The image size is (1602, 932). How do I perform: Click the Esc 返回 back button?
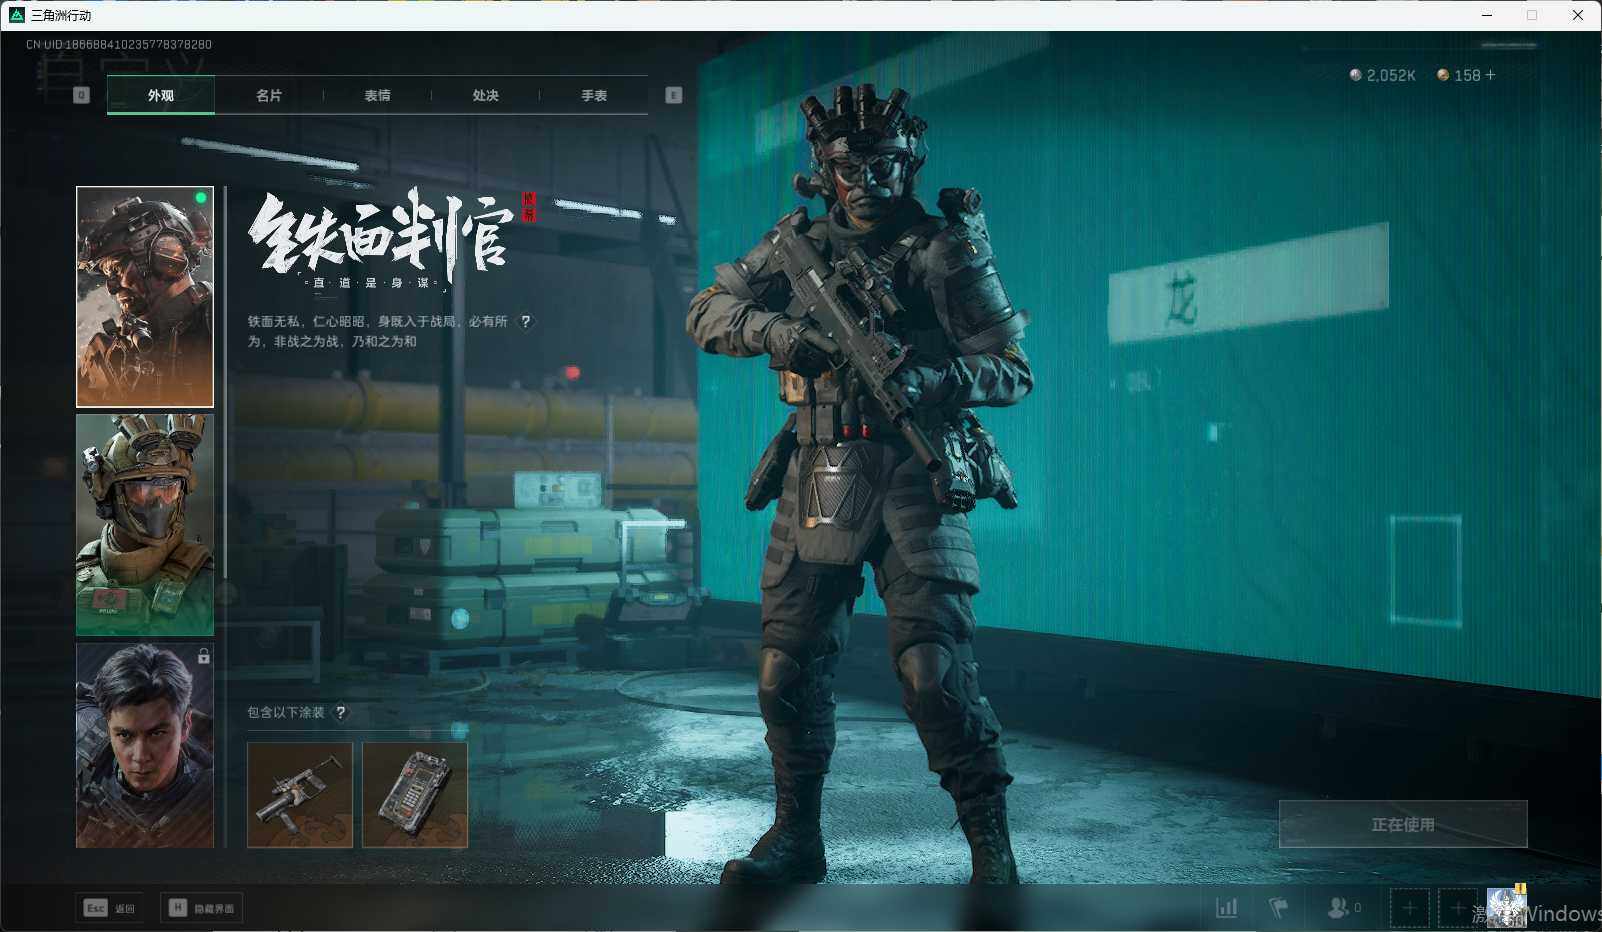[109, 908]
